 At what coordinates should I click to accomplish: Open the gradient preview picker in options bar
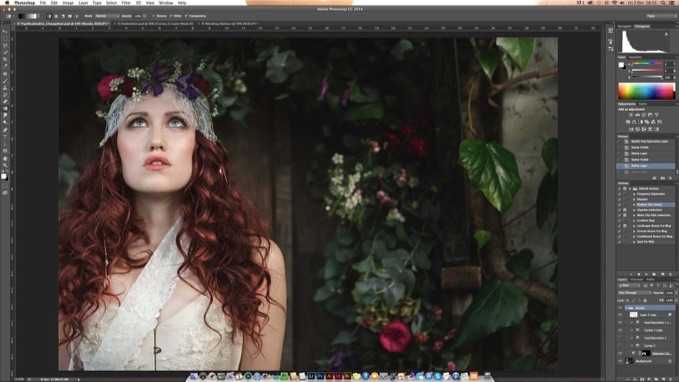[29, 16]
